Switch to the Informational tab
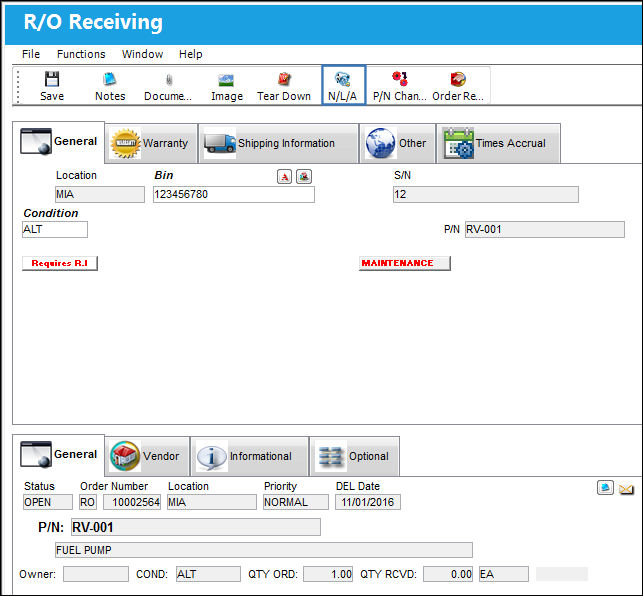 (250, 457)
